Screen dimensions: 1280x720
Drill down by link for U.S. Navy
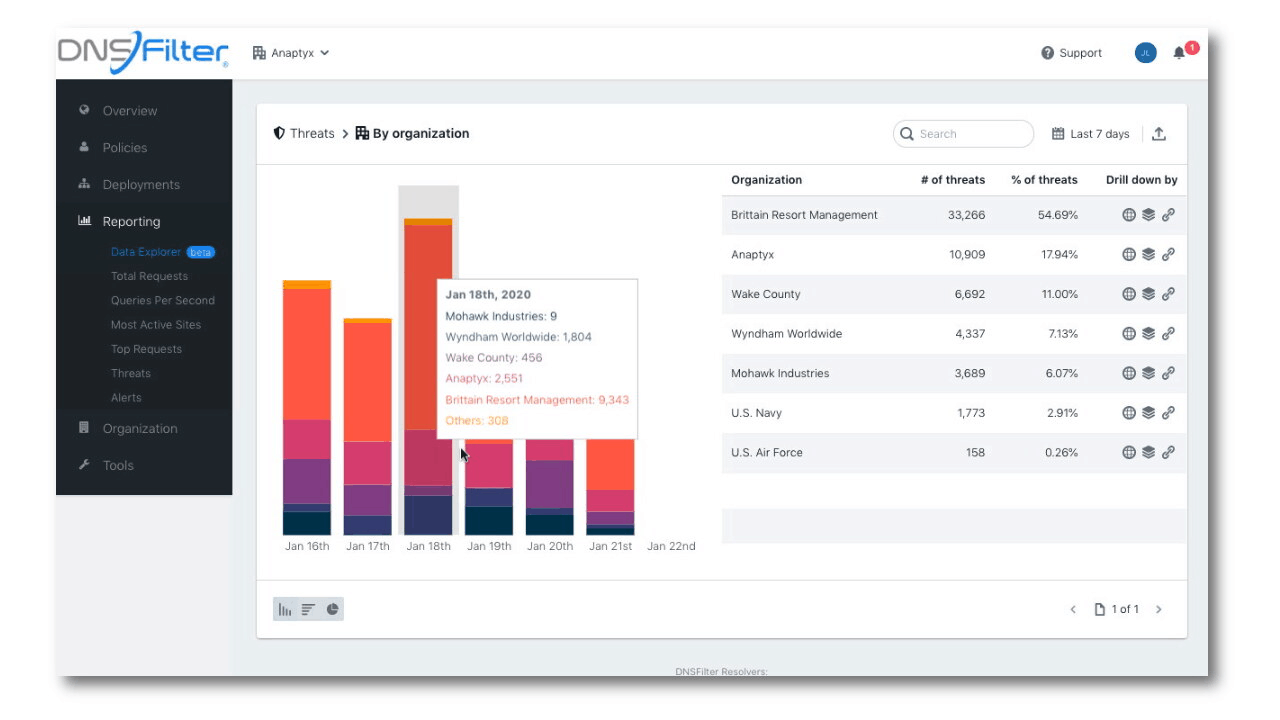1168,412
